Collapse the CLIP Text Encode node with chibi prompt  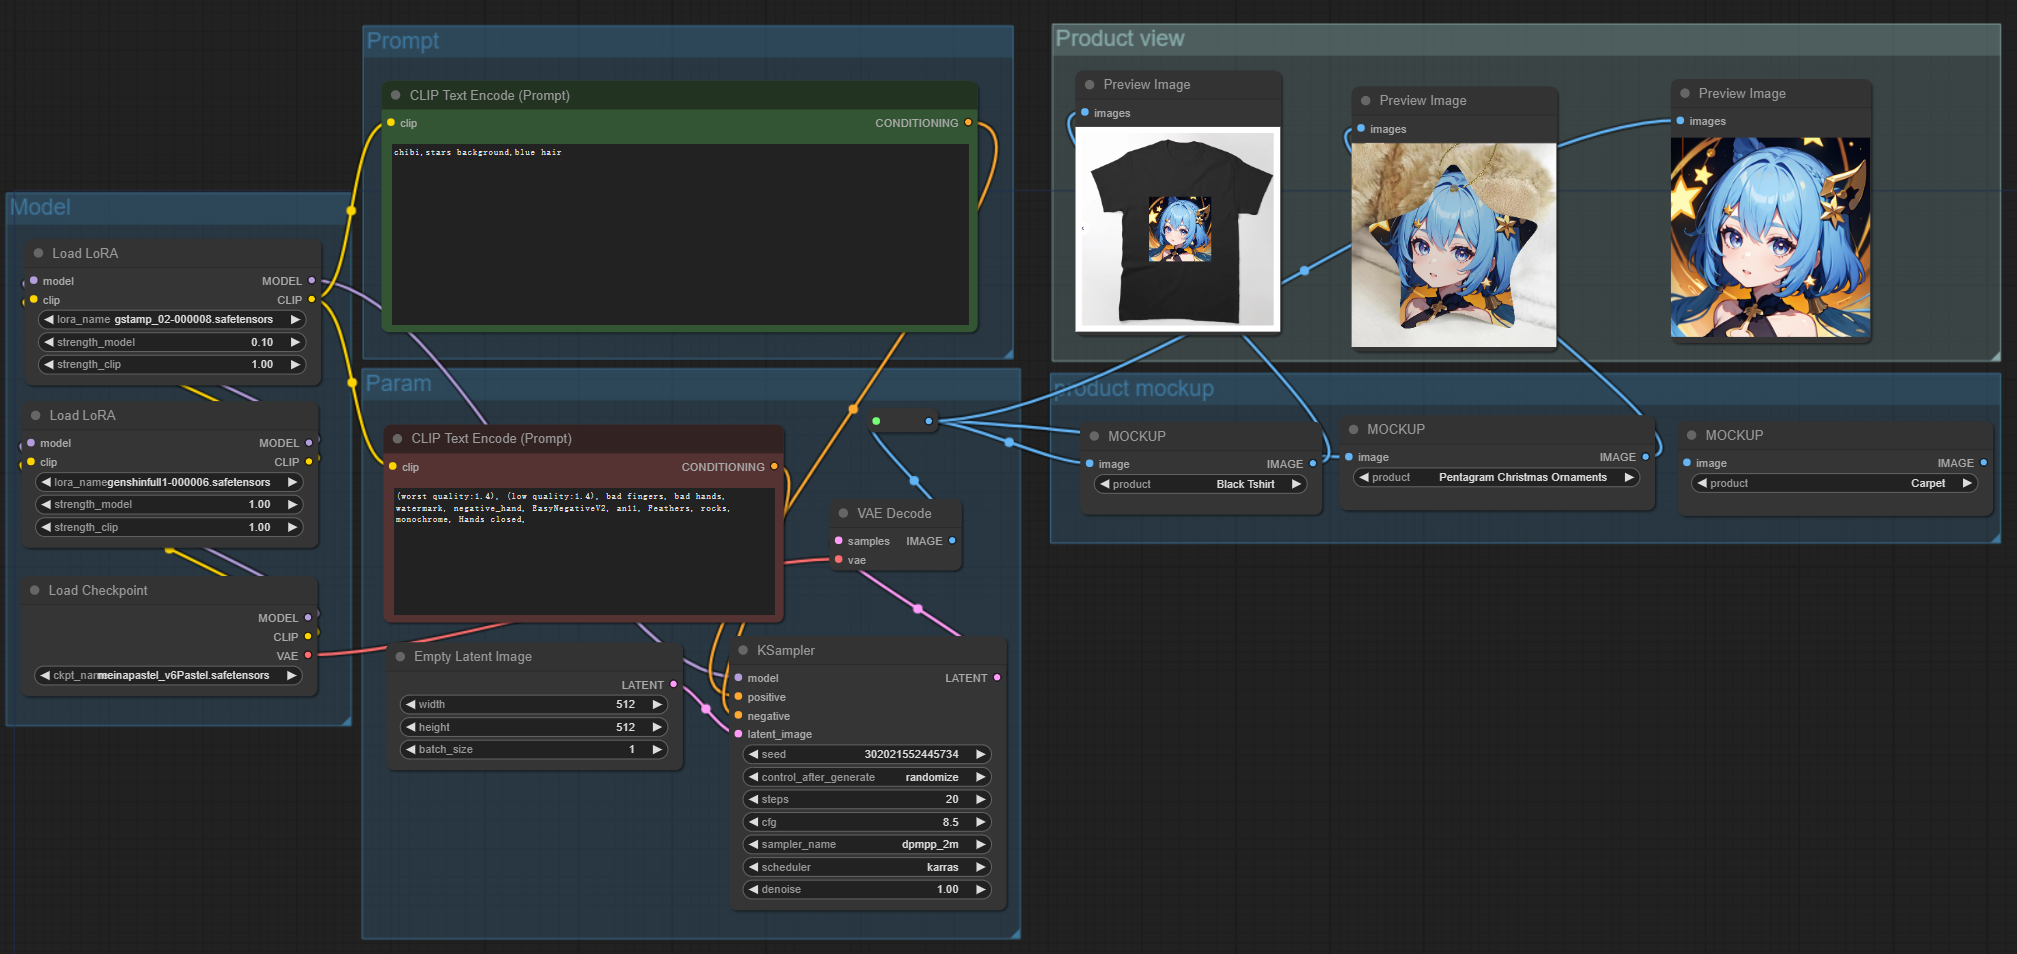point(396,96)
